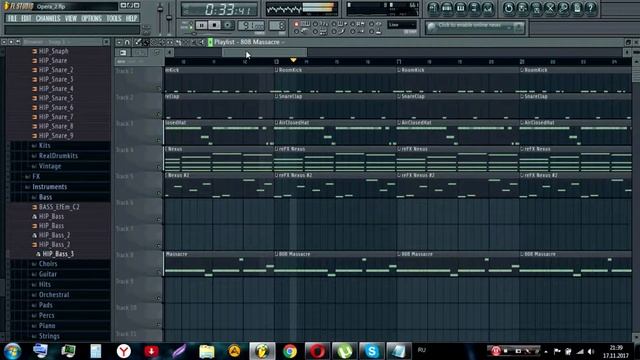Expand the Orchestral folder

point(54,294)
